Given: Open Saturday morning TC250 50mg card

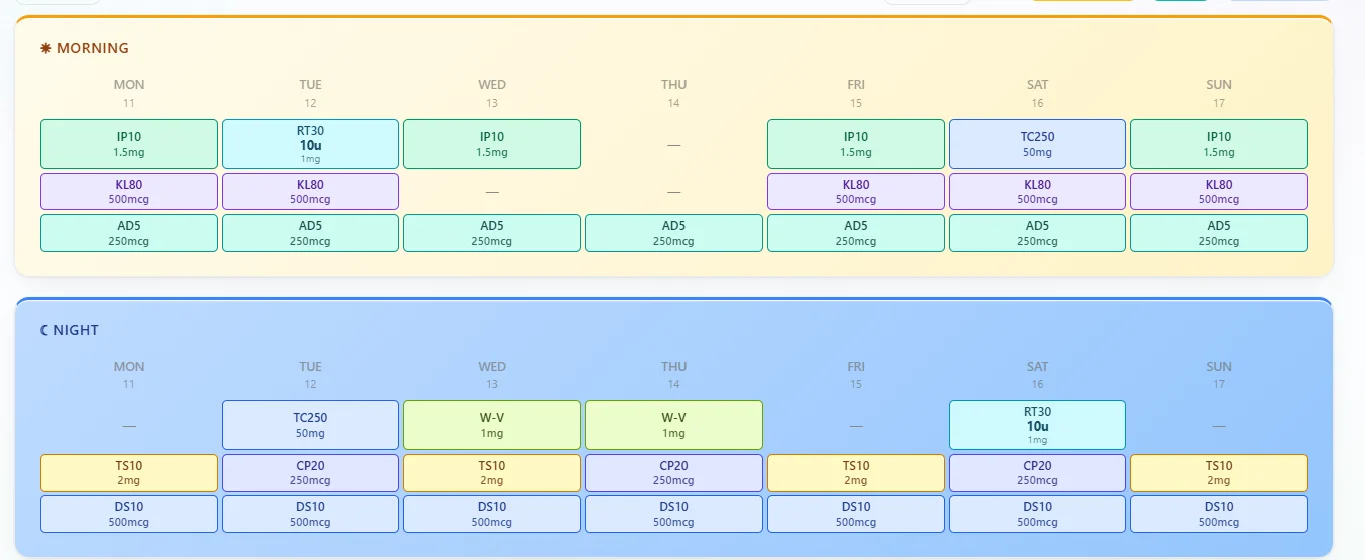Looking at the screenshot, I should point(1037,144).
